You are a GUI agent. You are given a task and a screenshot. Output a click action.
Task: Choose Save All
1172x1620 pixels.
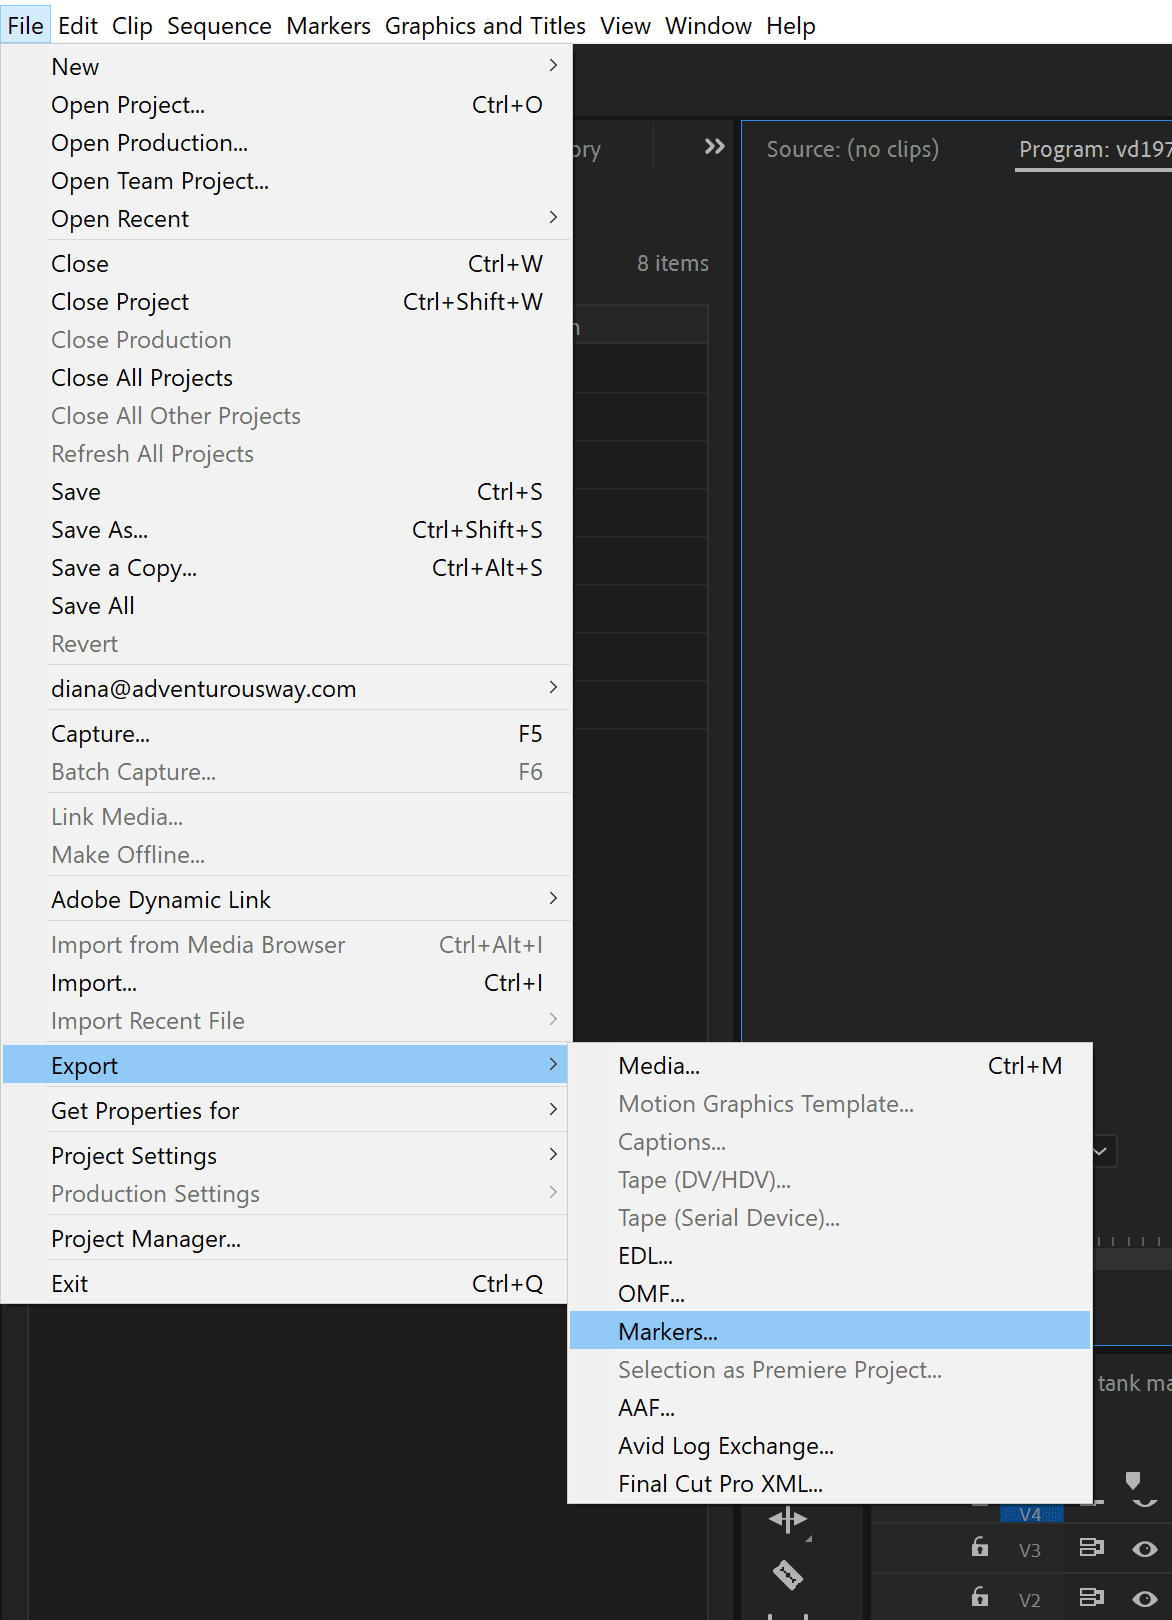tap(286, 606)
